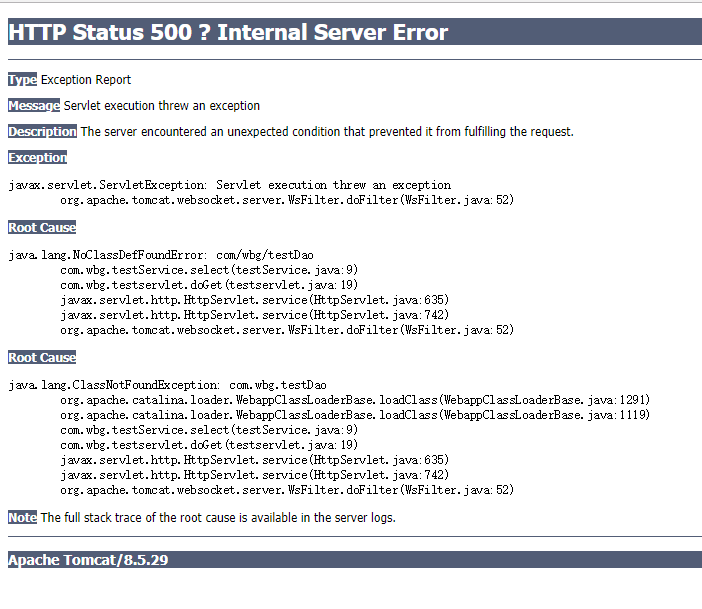Image resolution: width=702 pixels, height=609 pixels.
Task: Click the first Root Cause label
Action: pyautogui.click(x=42, y=227)
